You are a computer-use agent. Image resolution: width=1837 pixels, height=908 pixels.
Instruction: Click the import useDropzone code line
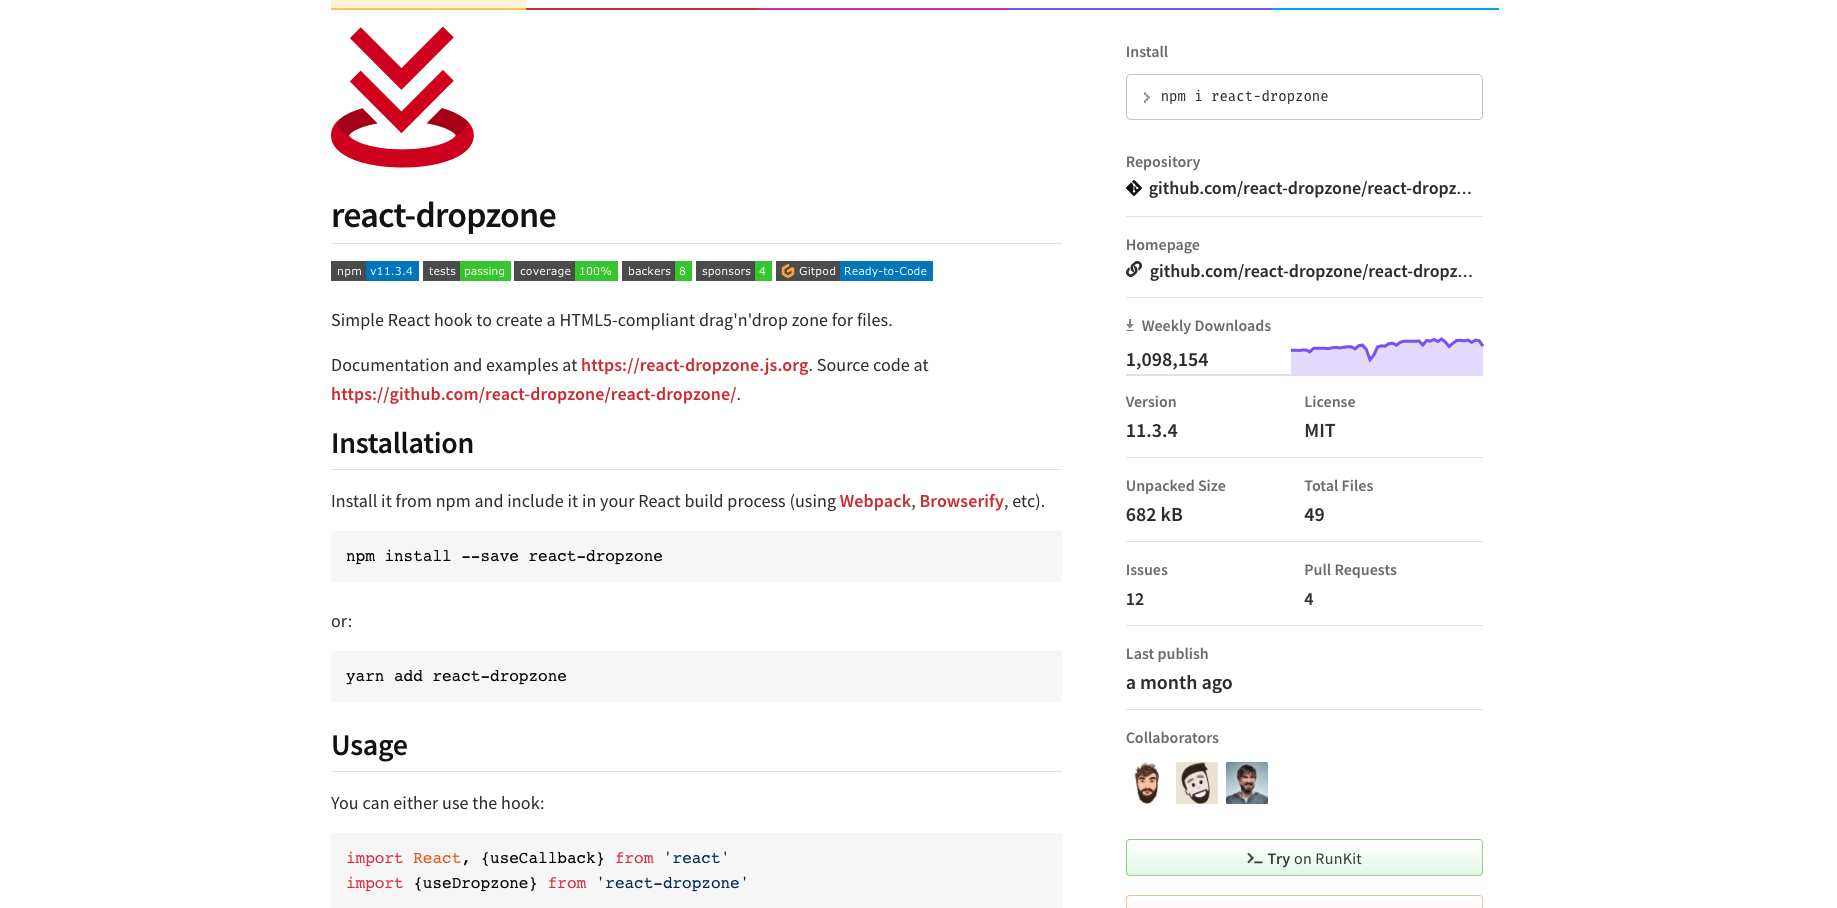click(x=547, y=883)
